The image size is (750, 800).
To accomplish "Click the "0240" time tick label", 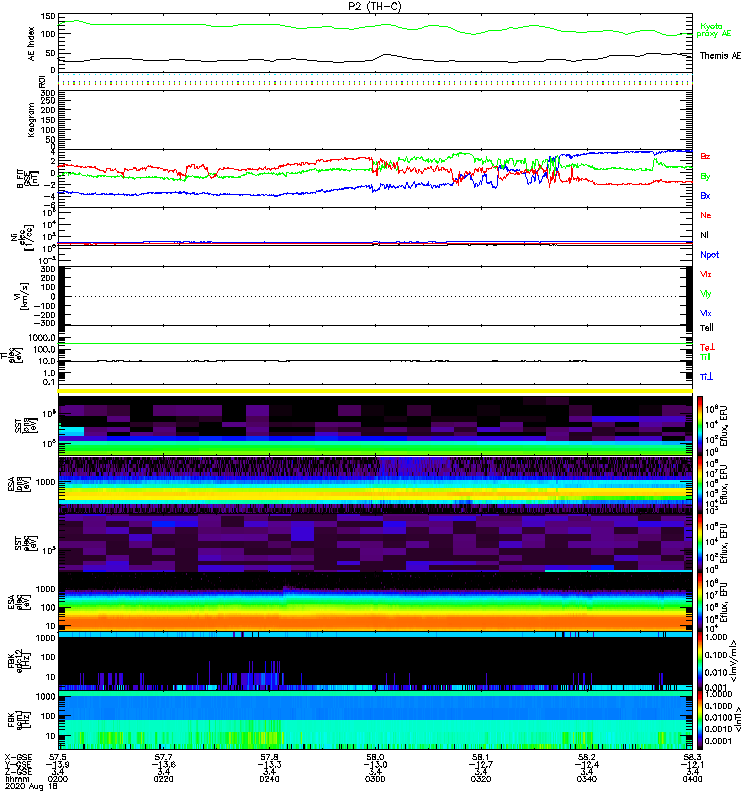I will click(269, 779).
